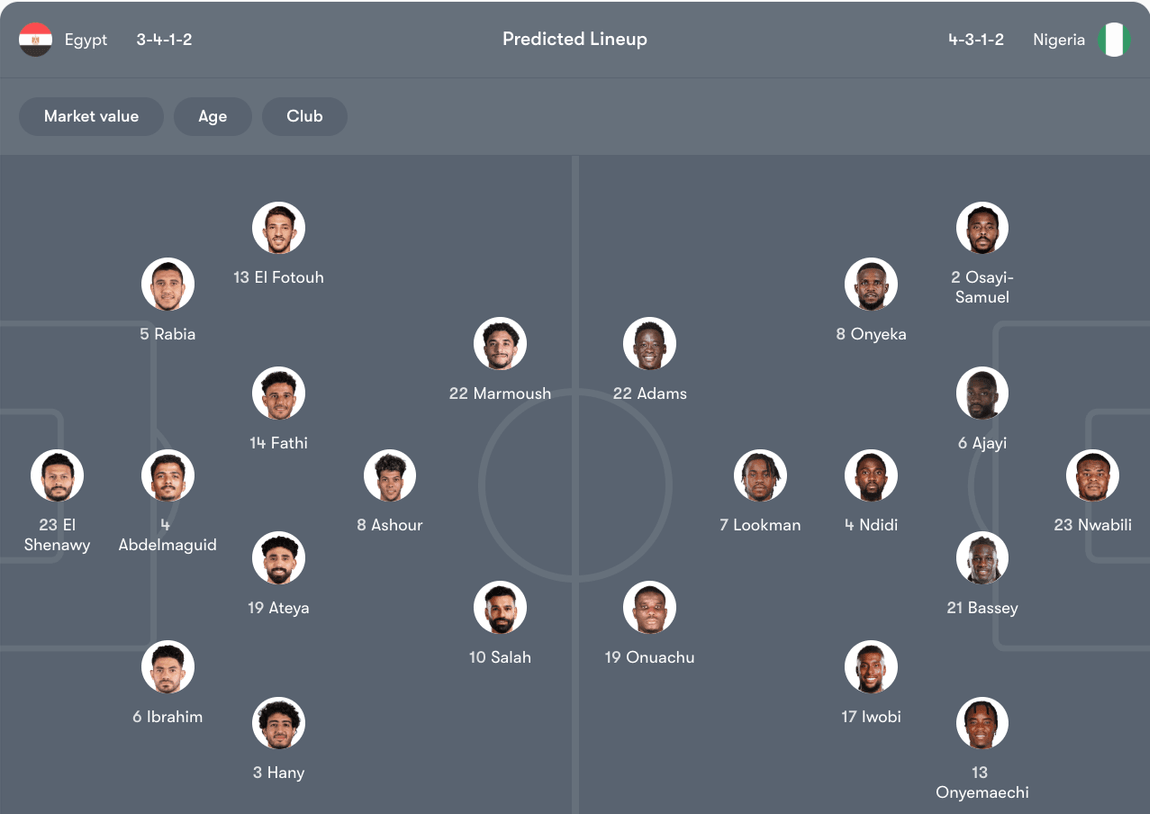This screenshot has height=814, width=1150.
Task: Open Ndidi's player photo
Action: pyautogui.click(x=871, y=476)
